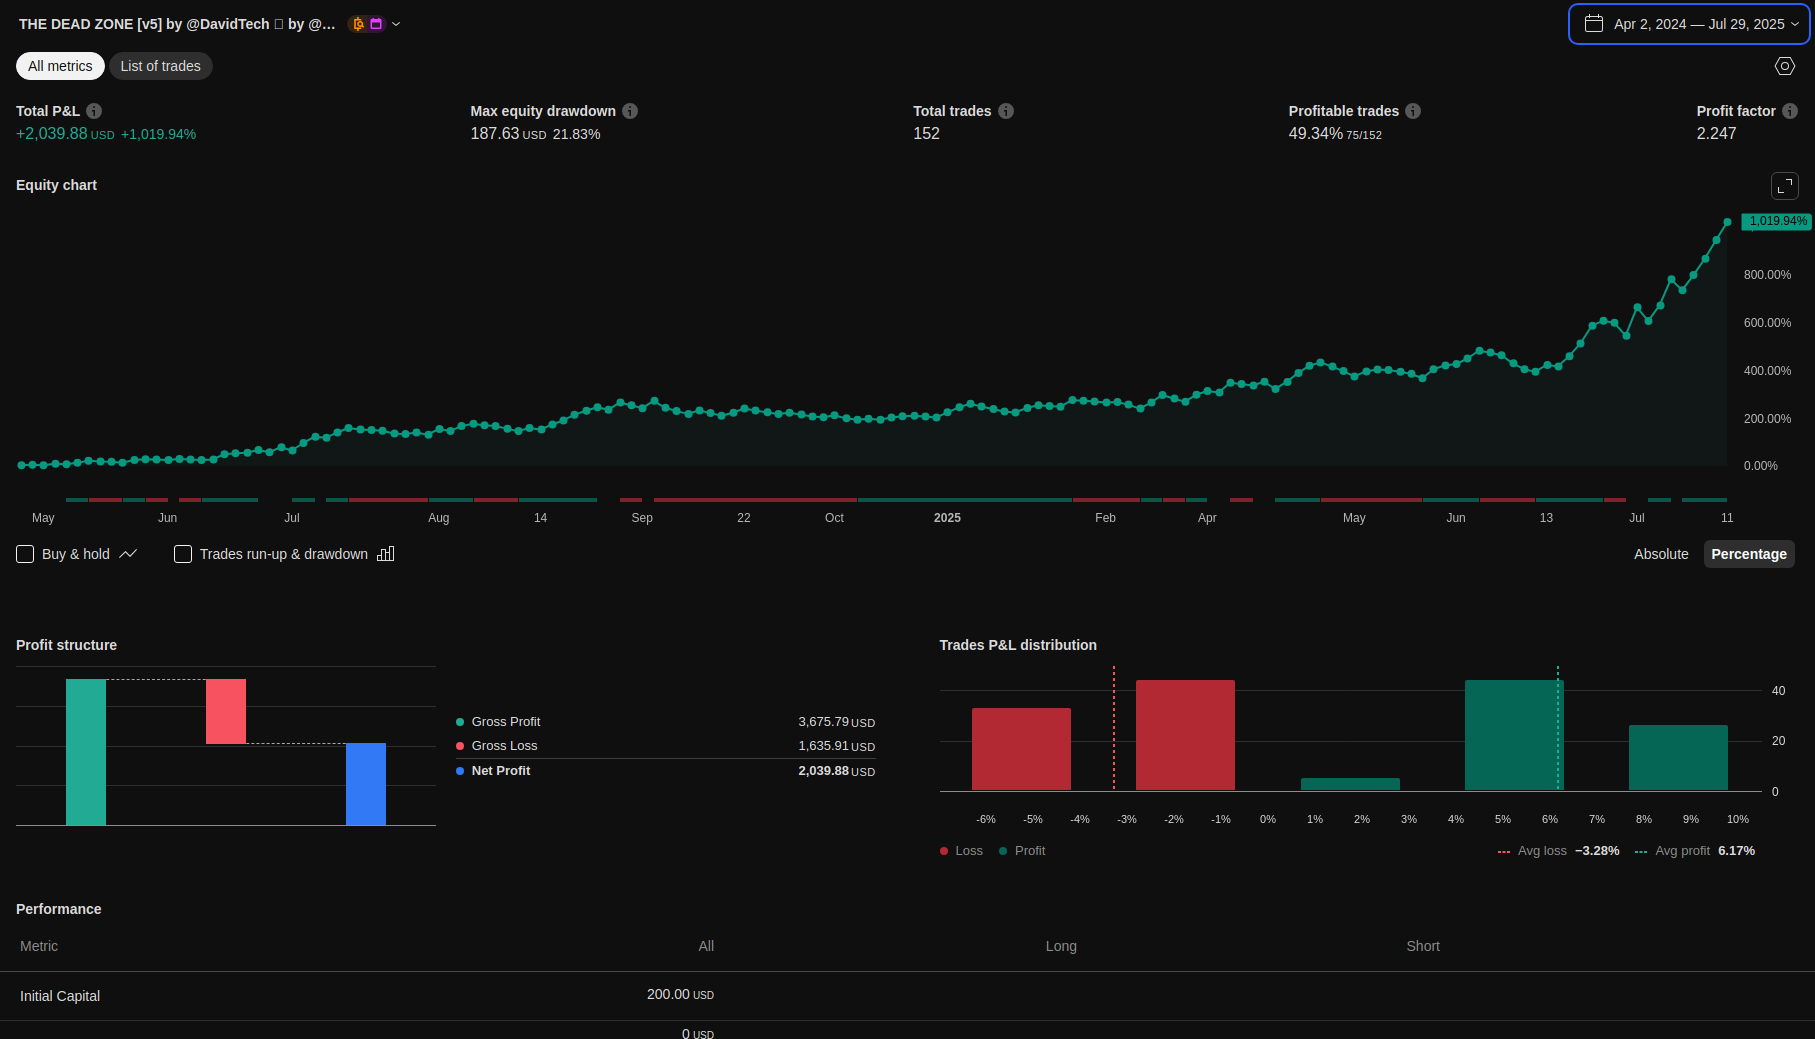Screen dimensions: 1815x1039
Task: Expand the strategy title chevron dropdown
Action: point(396,24)
